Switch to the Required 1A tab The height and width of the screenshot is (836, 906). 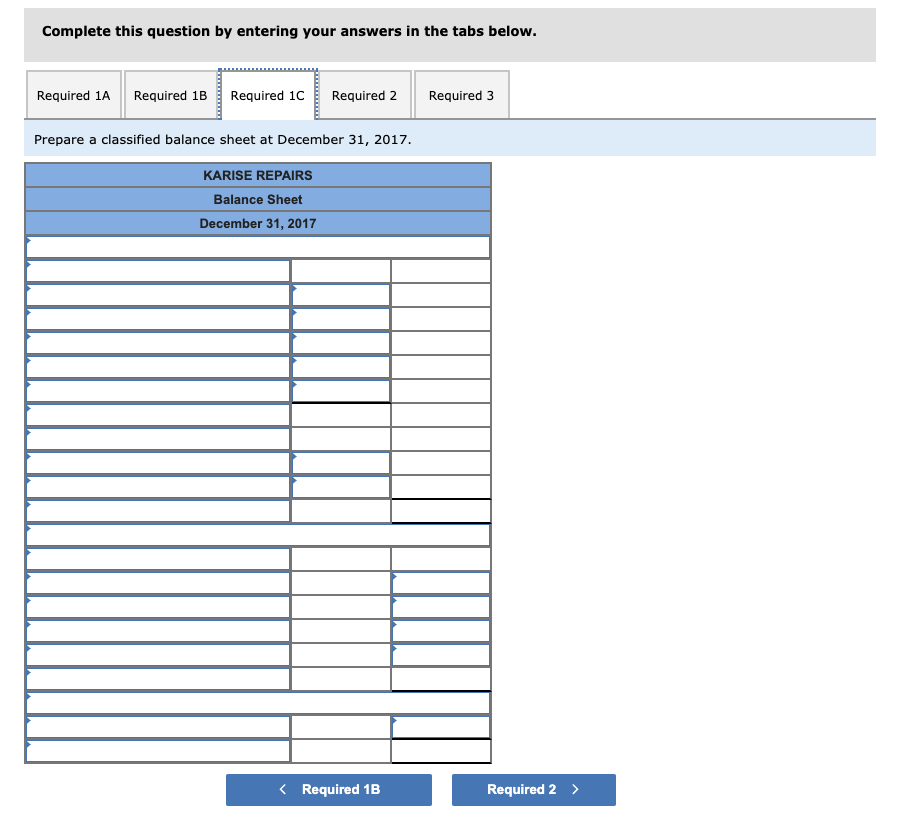[73, 95]
